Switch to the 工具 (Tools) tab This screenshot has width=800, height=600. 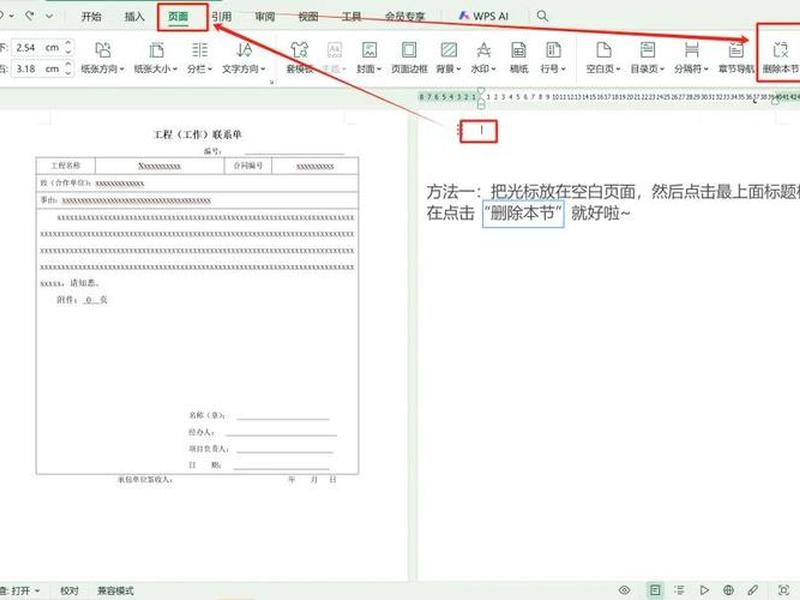tap(352, 16)
